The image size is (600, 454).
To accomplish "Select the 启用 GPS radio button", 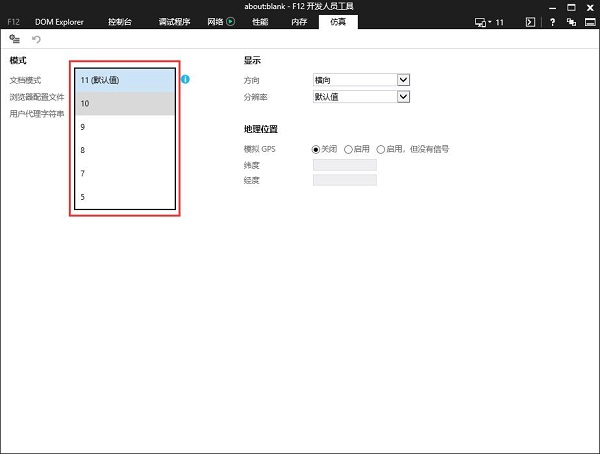I will point(348,149).
